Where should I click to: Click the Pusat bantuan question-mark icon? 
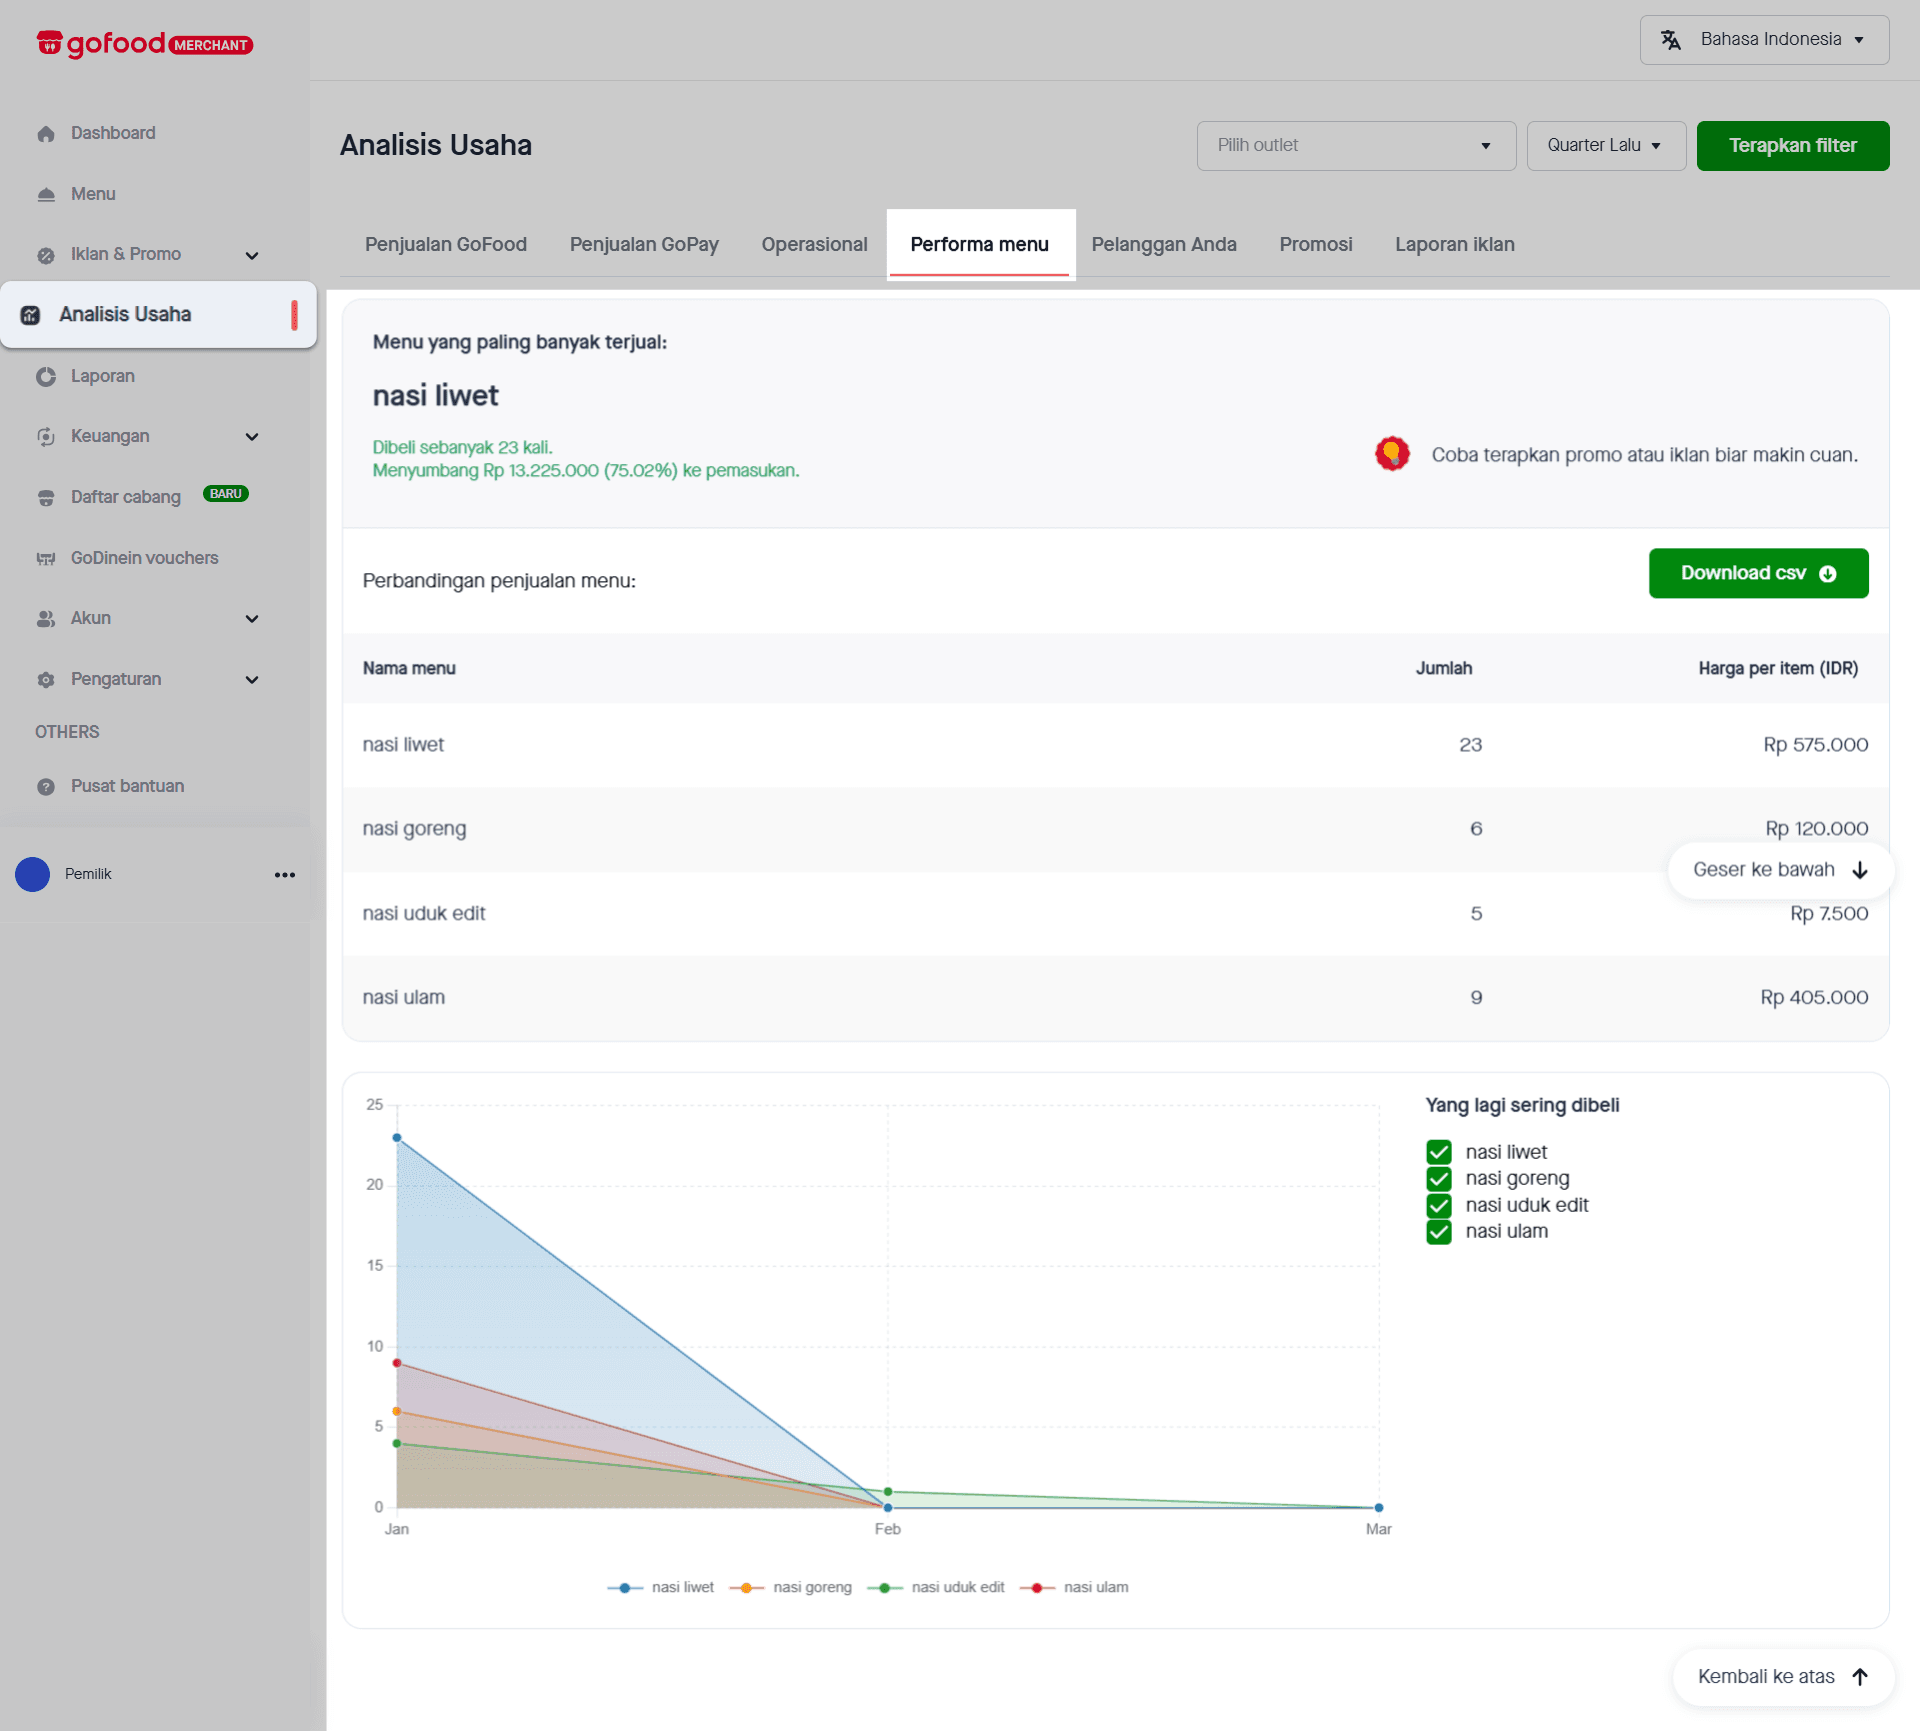pos(46,787)
